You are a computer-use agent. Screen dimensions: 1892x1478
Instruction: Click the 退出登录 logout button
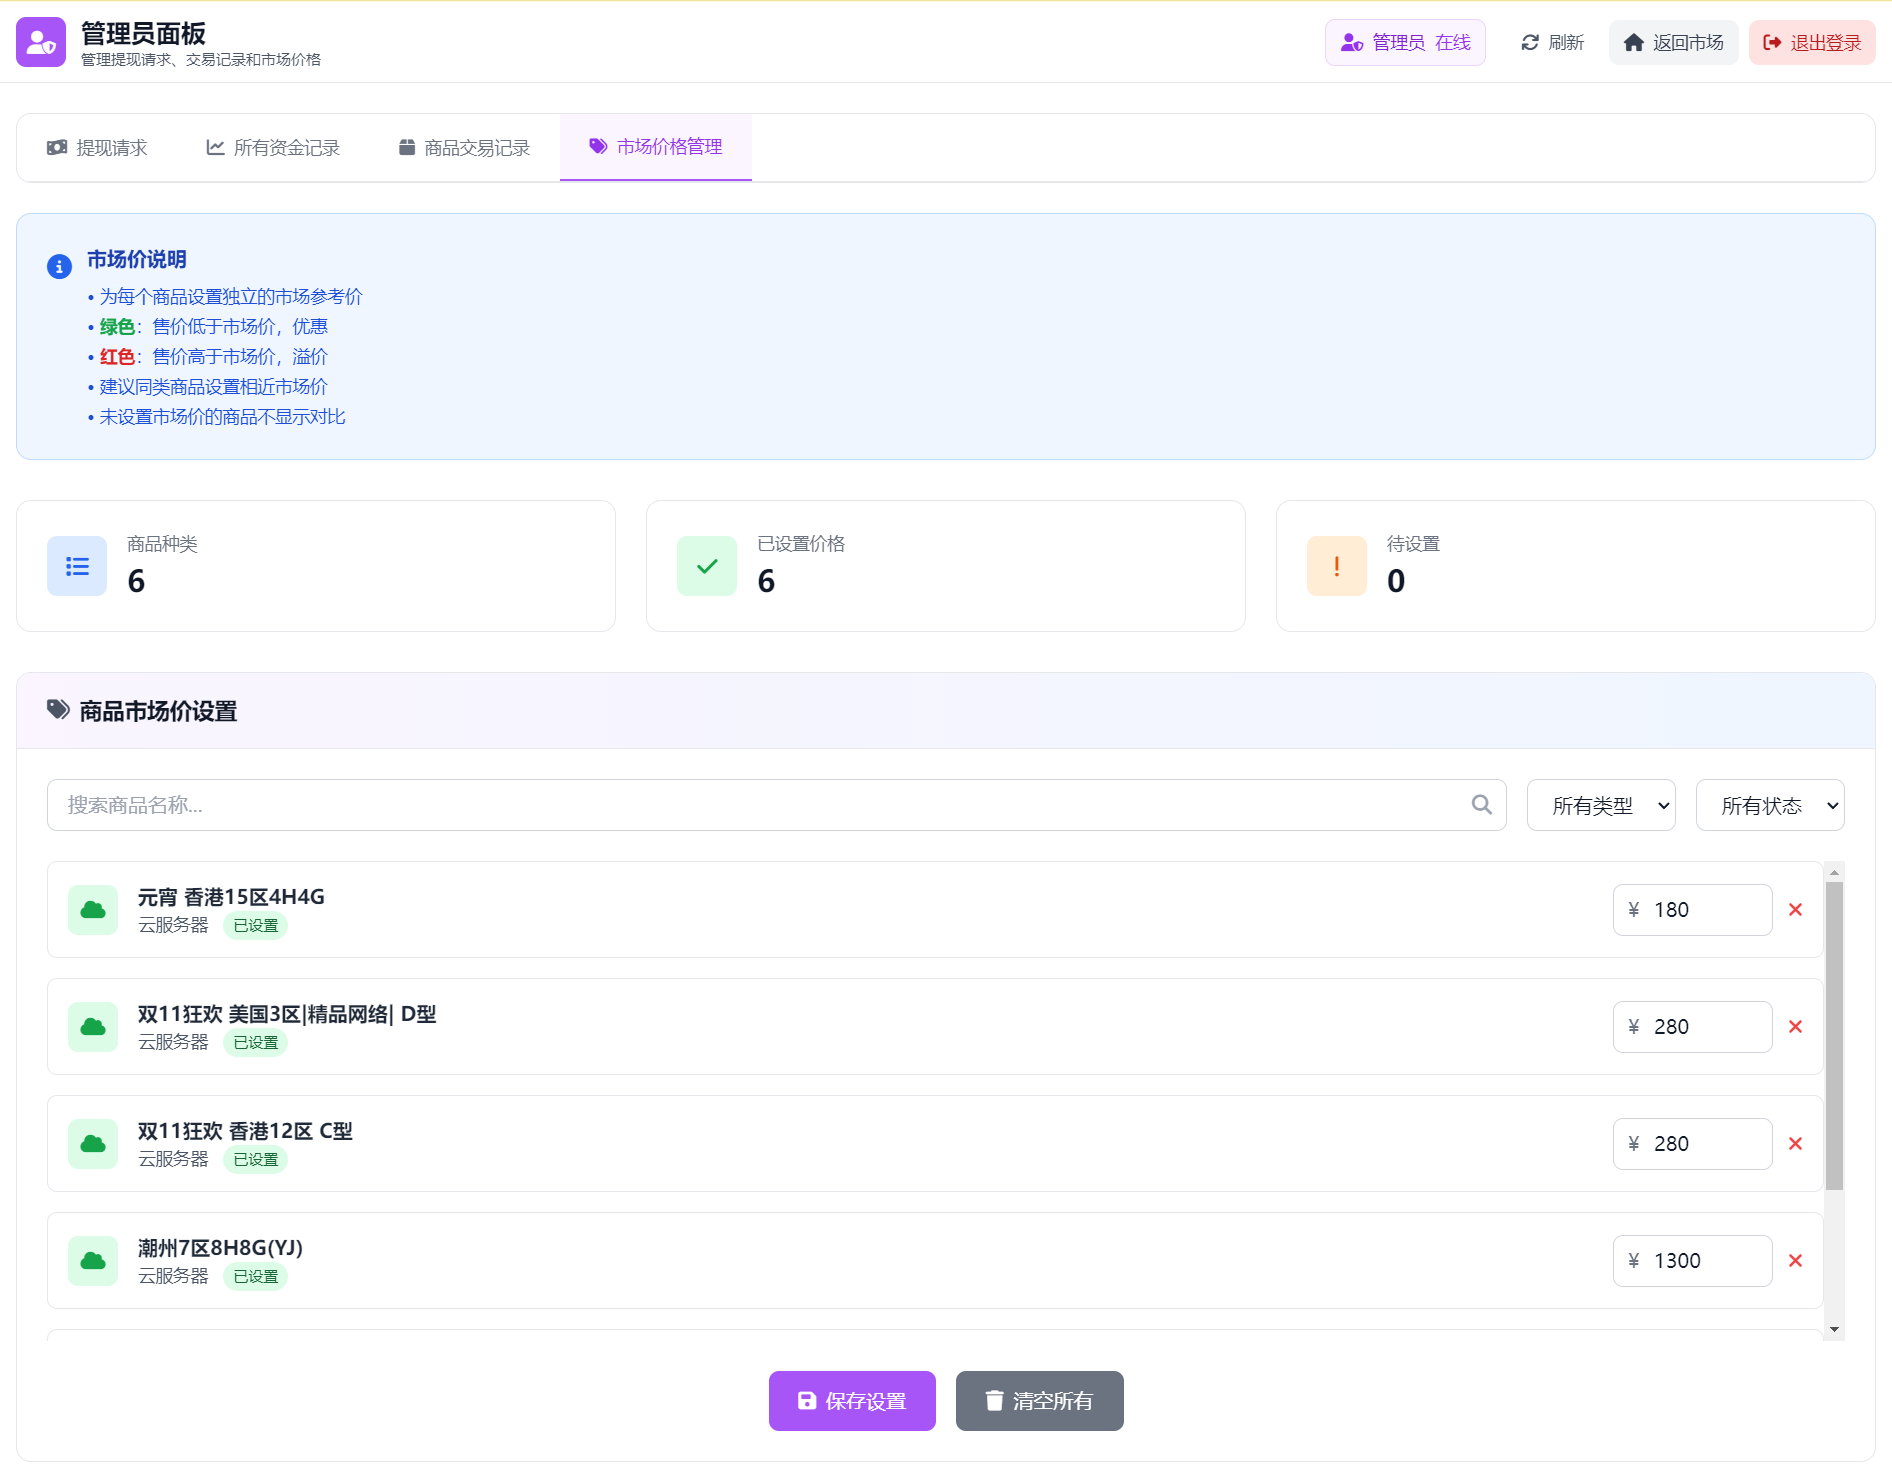point(1812,42)
